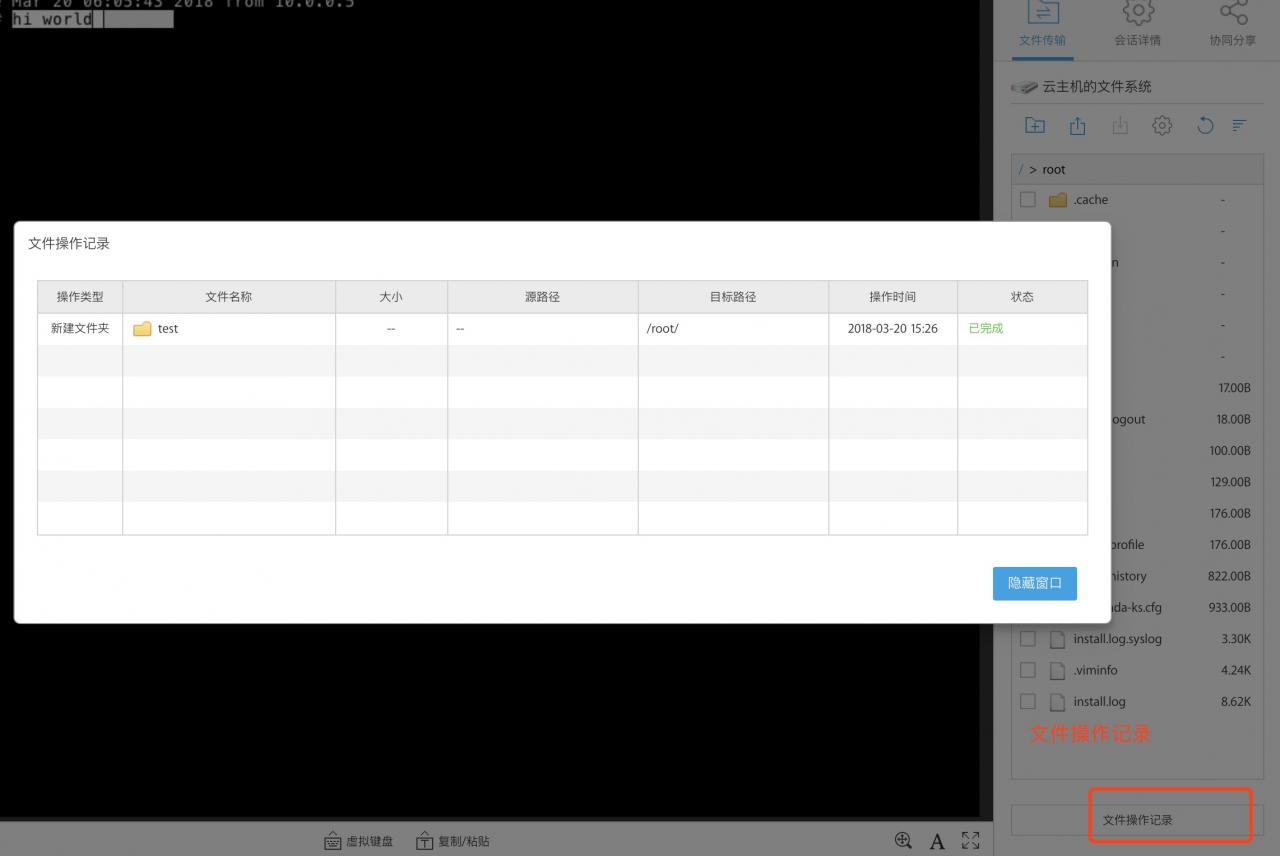
Task: Click the 操作时间 column header
Action: [893, 297]
